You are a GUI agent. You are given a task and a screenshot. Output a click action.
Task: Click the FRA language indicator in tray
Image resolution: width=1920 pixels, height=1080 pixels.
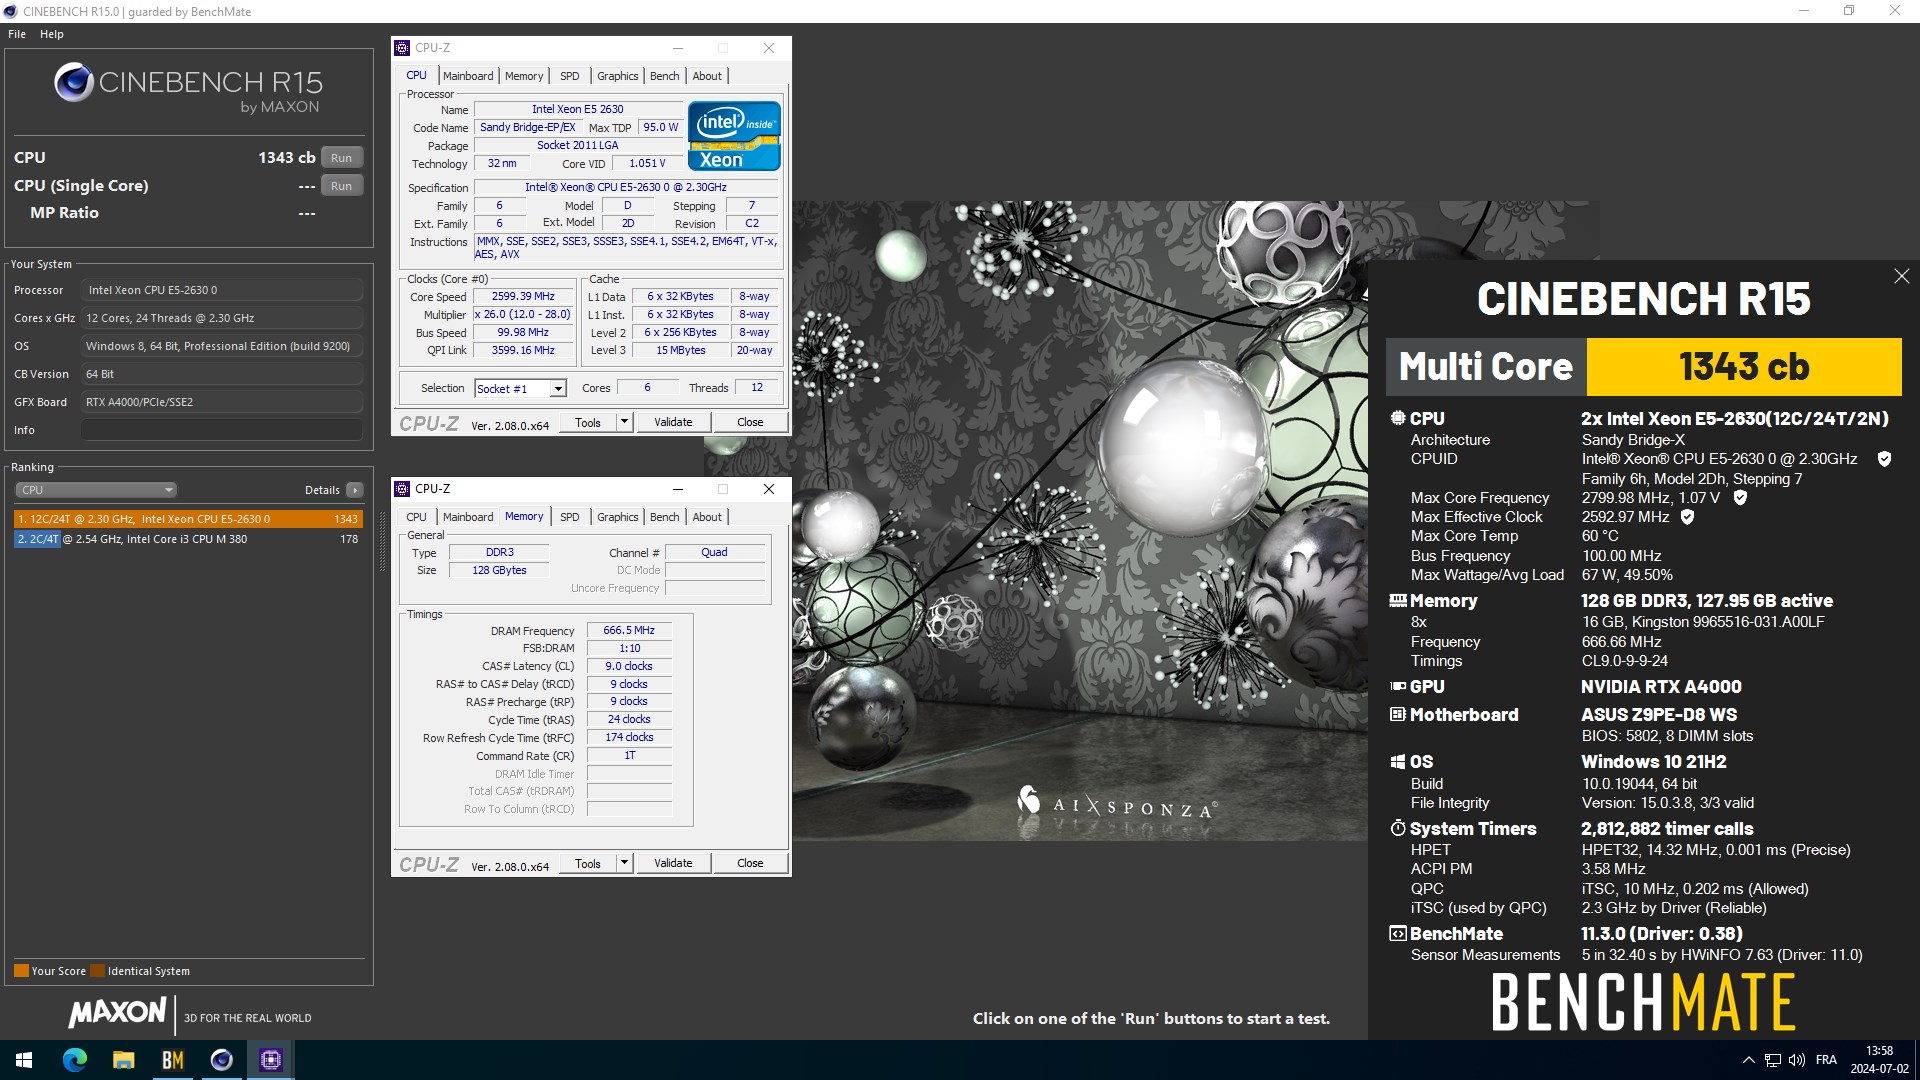1826,1060
